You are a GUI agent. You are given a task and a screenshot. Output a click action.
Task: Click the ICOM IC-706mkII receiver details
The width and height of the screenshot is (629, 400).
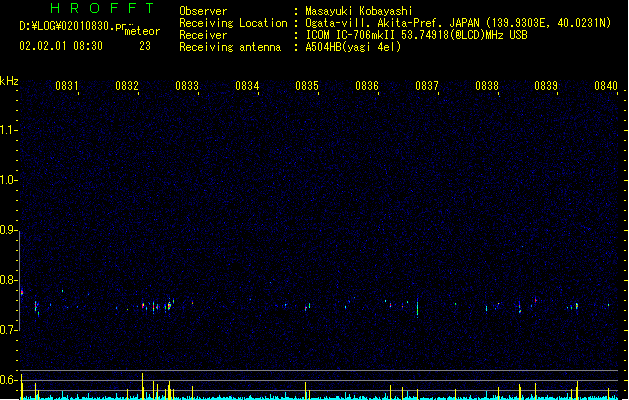coord(416,35)
